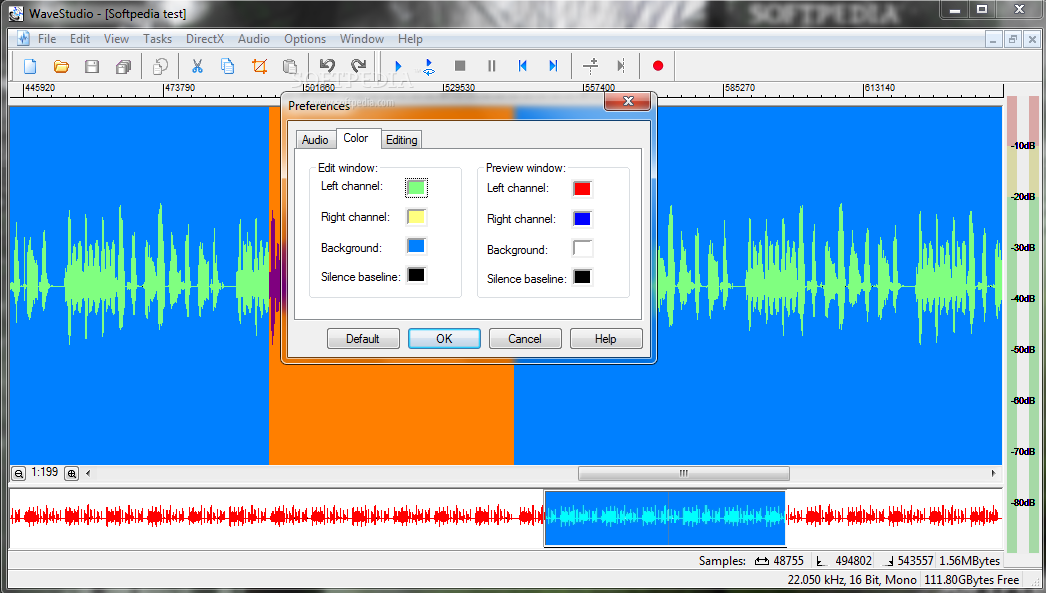1046x593 pixels.
Task: Zoom out with the minus magnifier
Action: (x=19, y=474)
